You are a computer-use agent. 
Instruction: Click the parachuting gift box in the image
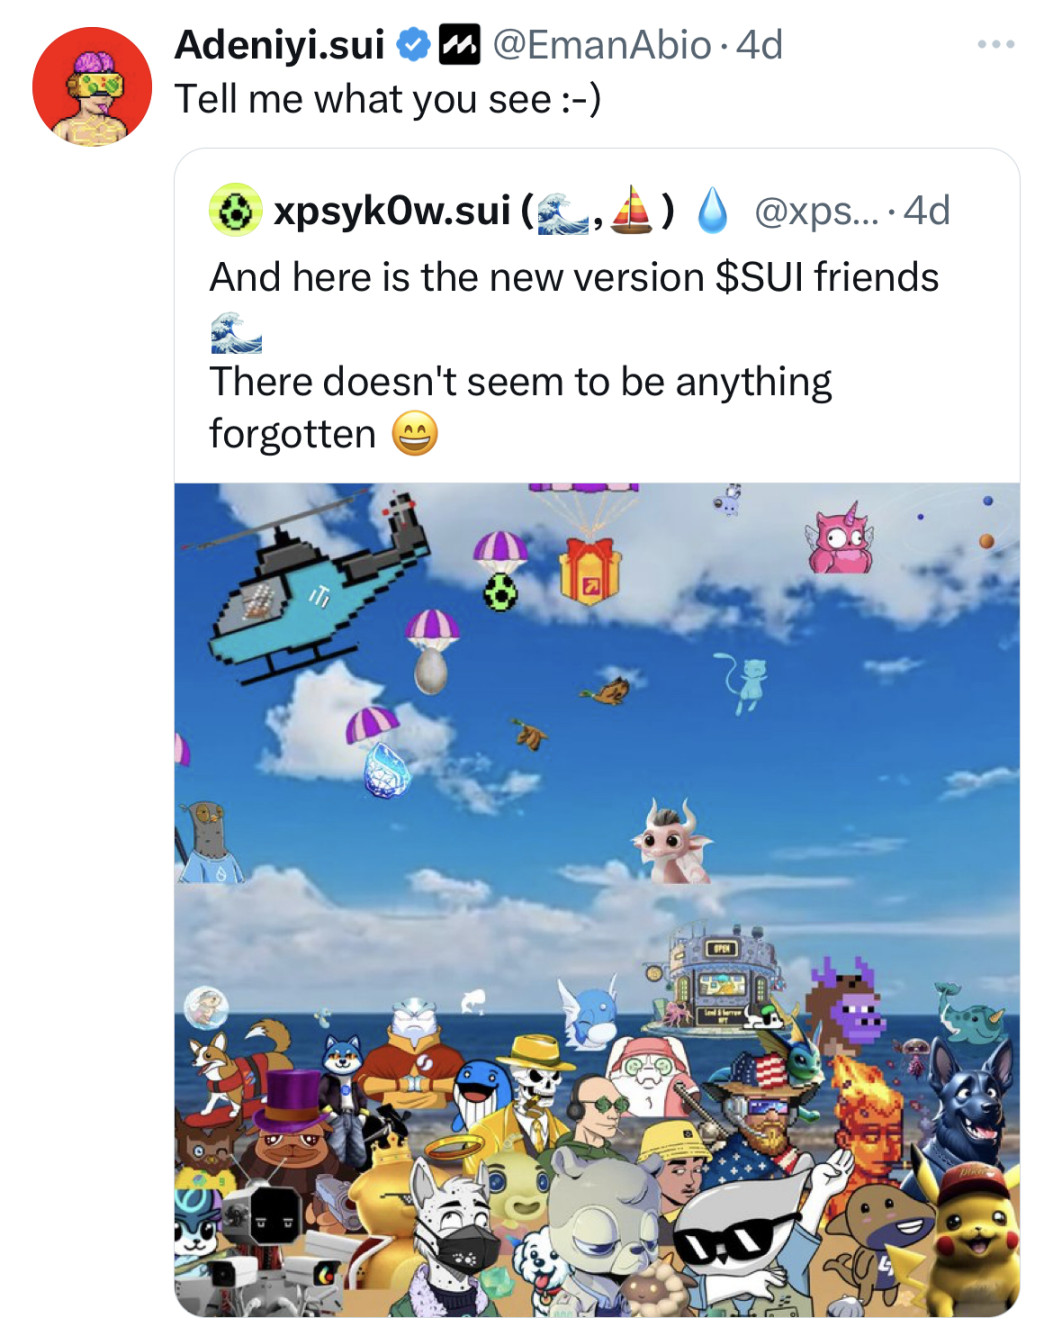pos(589,570)
